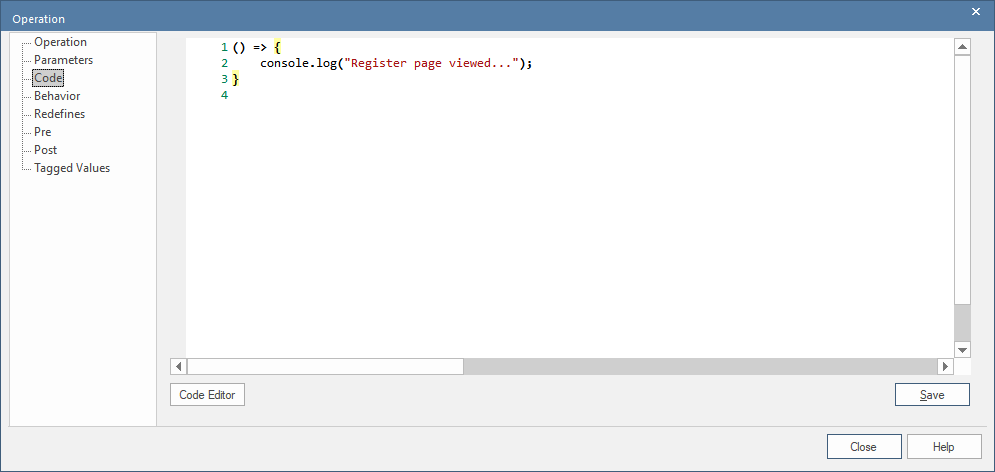Click line number 4 in gutter
Image resolution: width=995 pixels, height=472 pixels.
coord(224,95)
